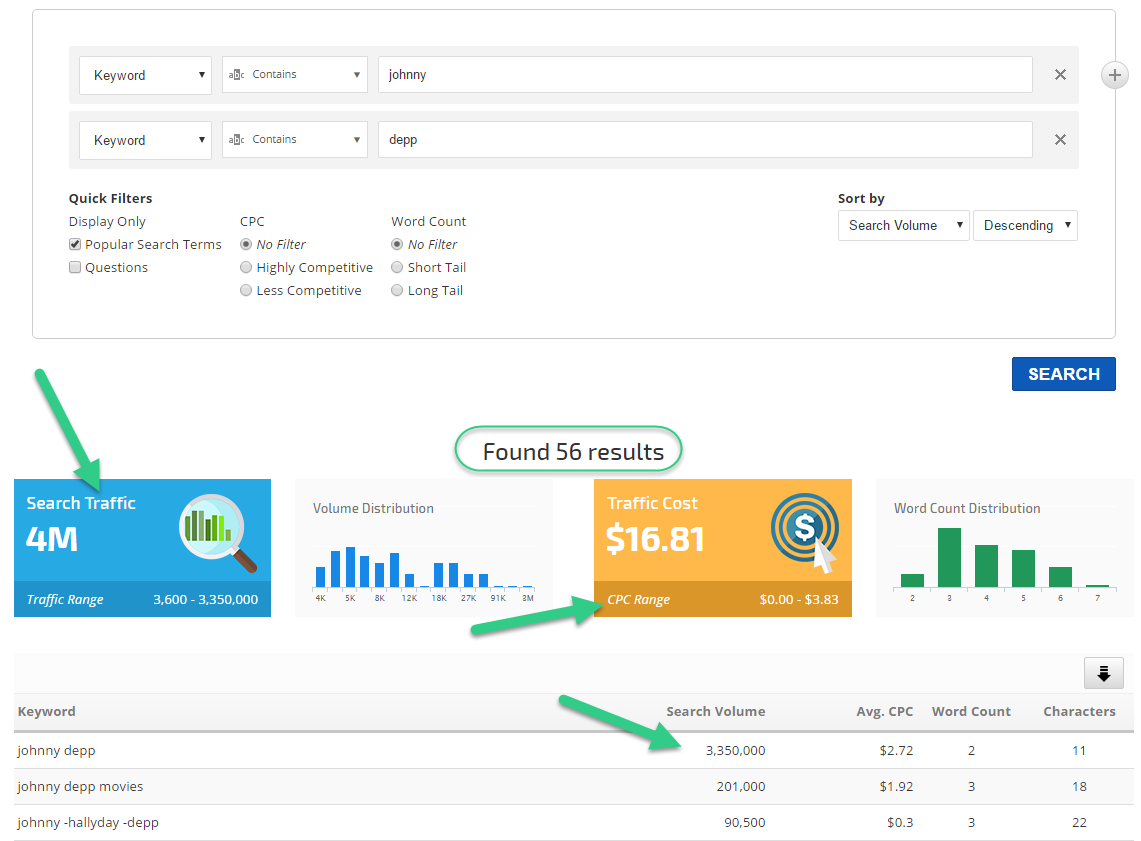This screenshot has width=1141, height=841.
Task: Click the download arrow icon above table
Action: point(1103,674)
